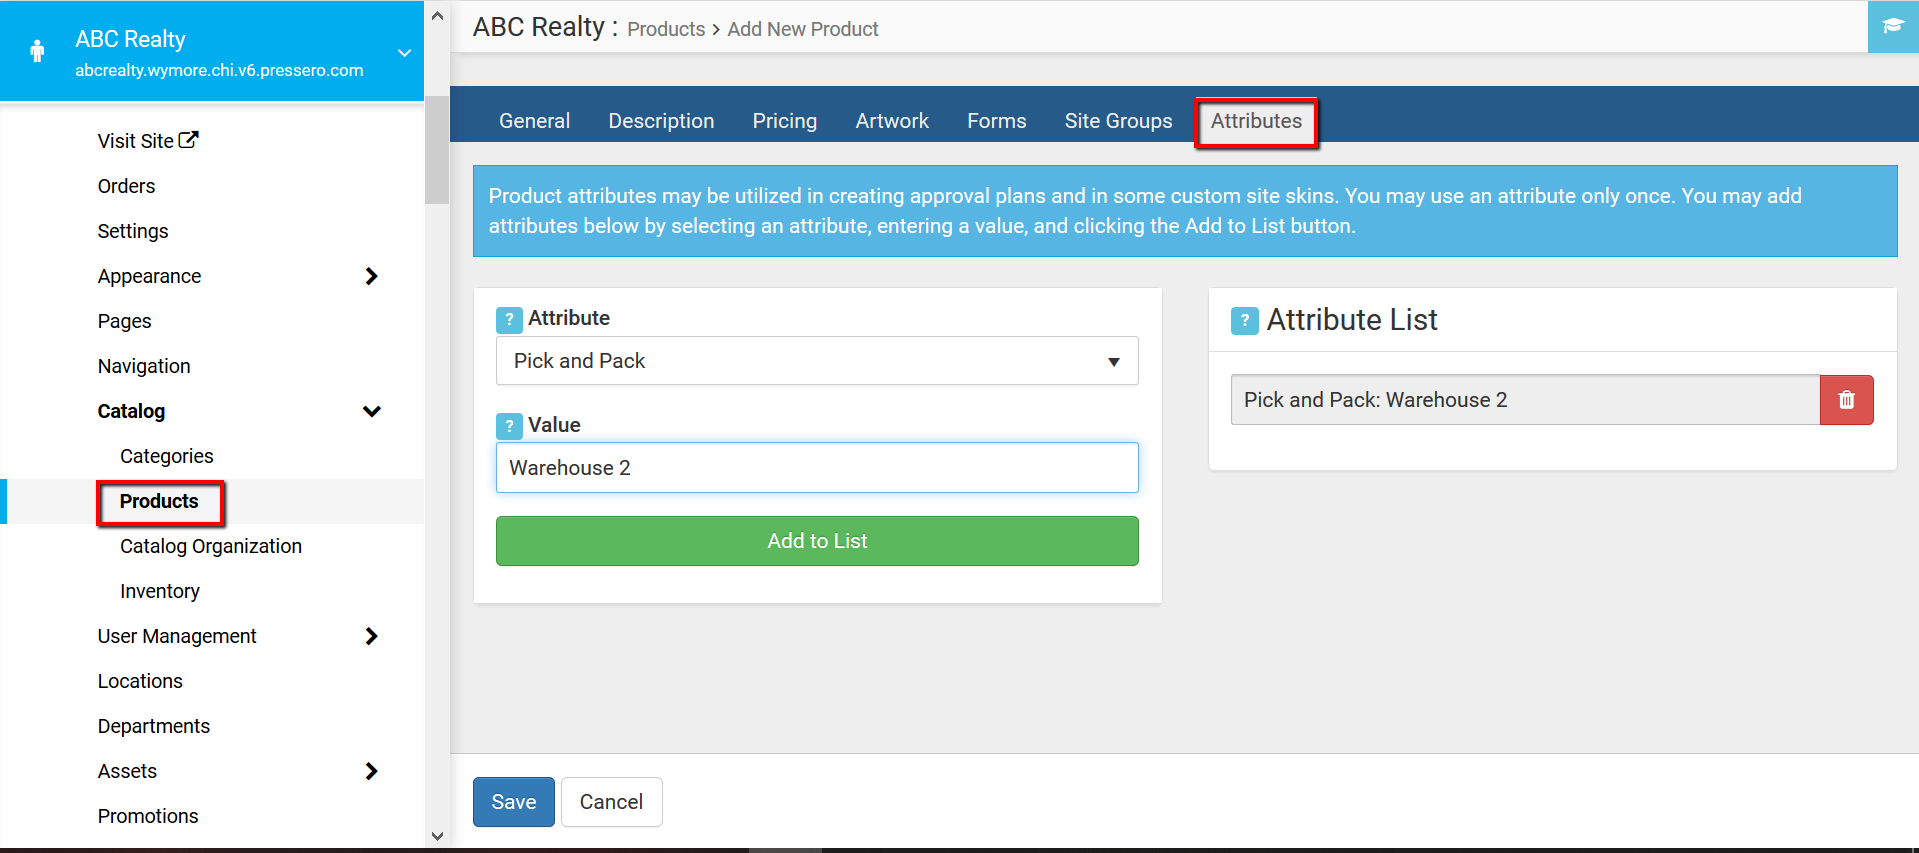
Task: Click the help icon next to Attribute List
Action: pyautogui.click(x=1244, y=321)
